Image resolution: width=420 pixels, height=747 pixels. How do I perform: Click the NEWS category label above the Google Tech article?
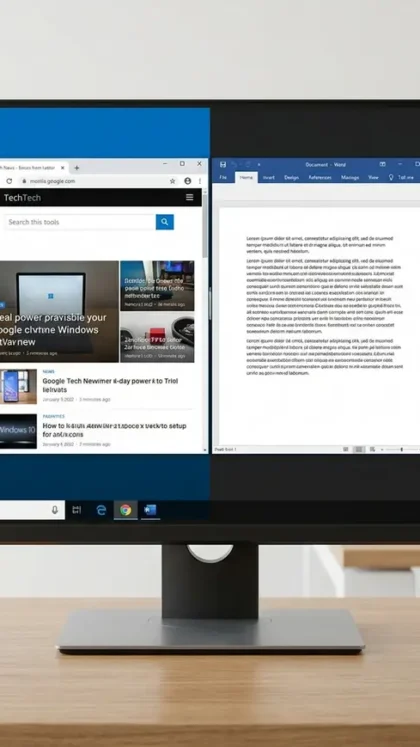click(49, 372)
